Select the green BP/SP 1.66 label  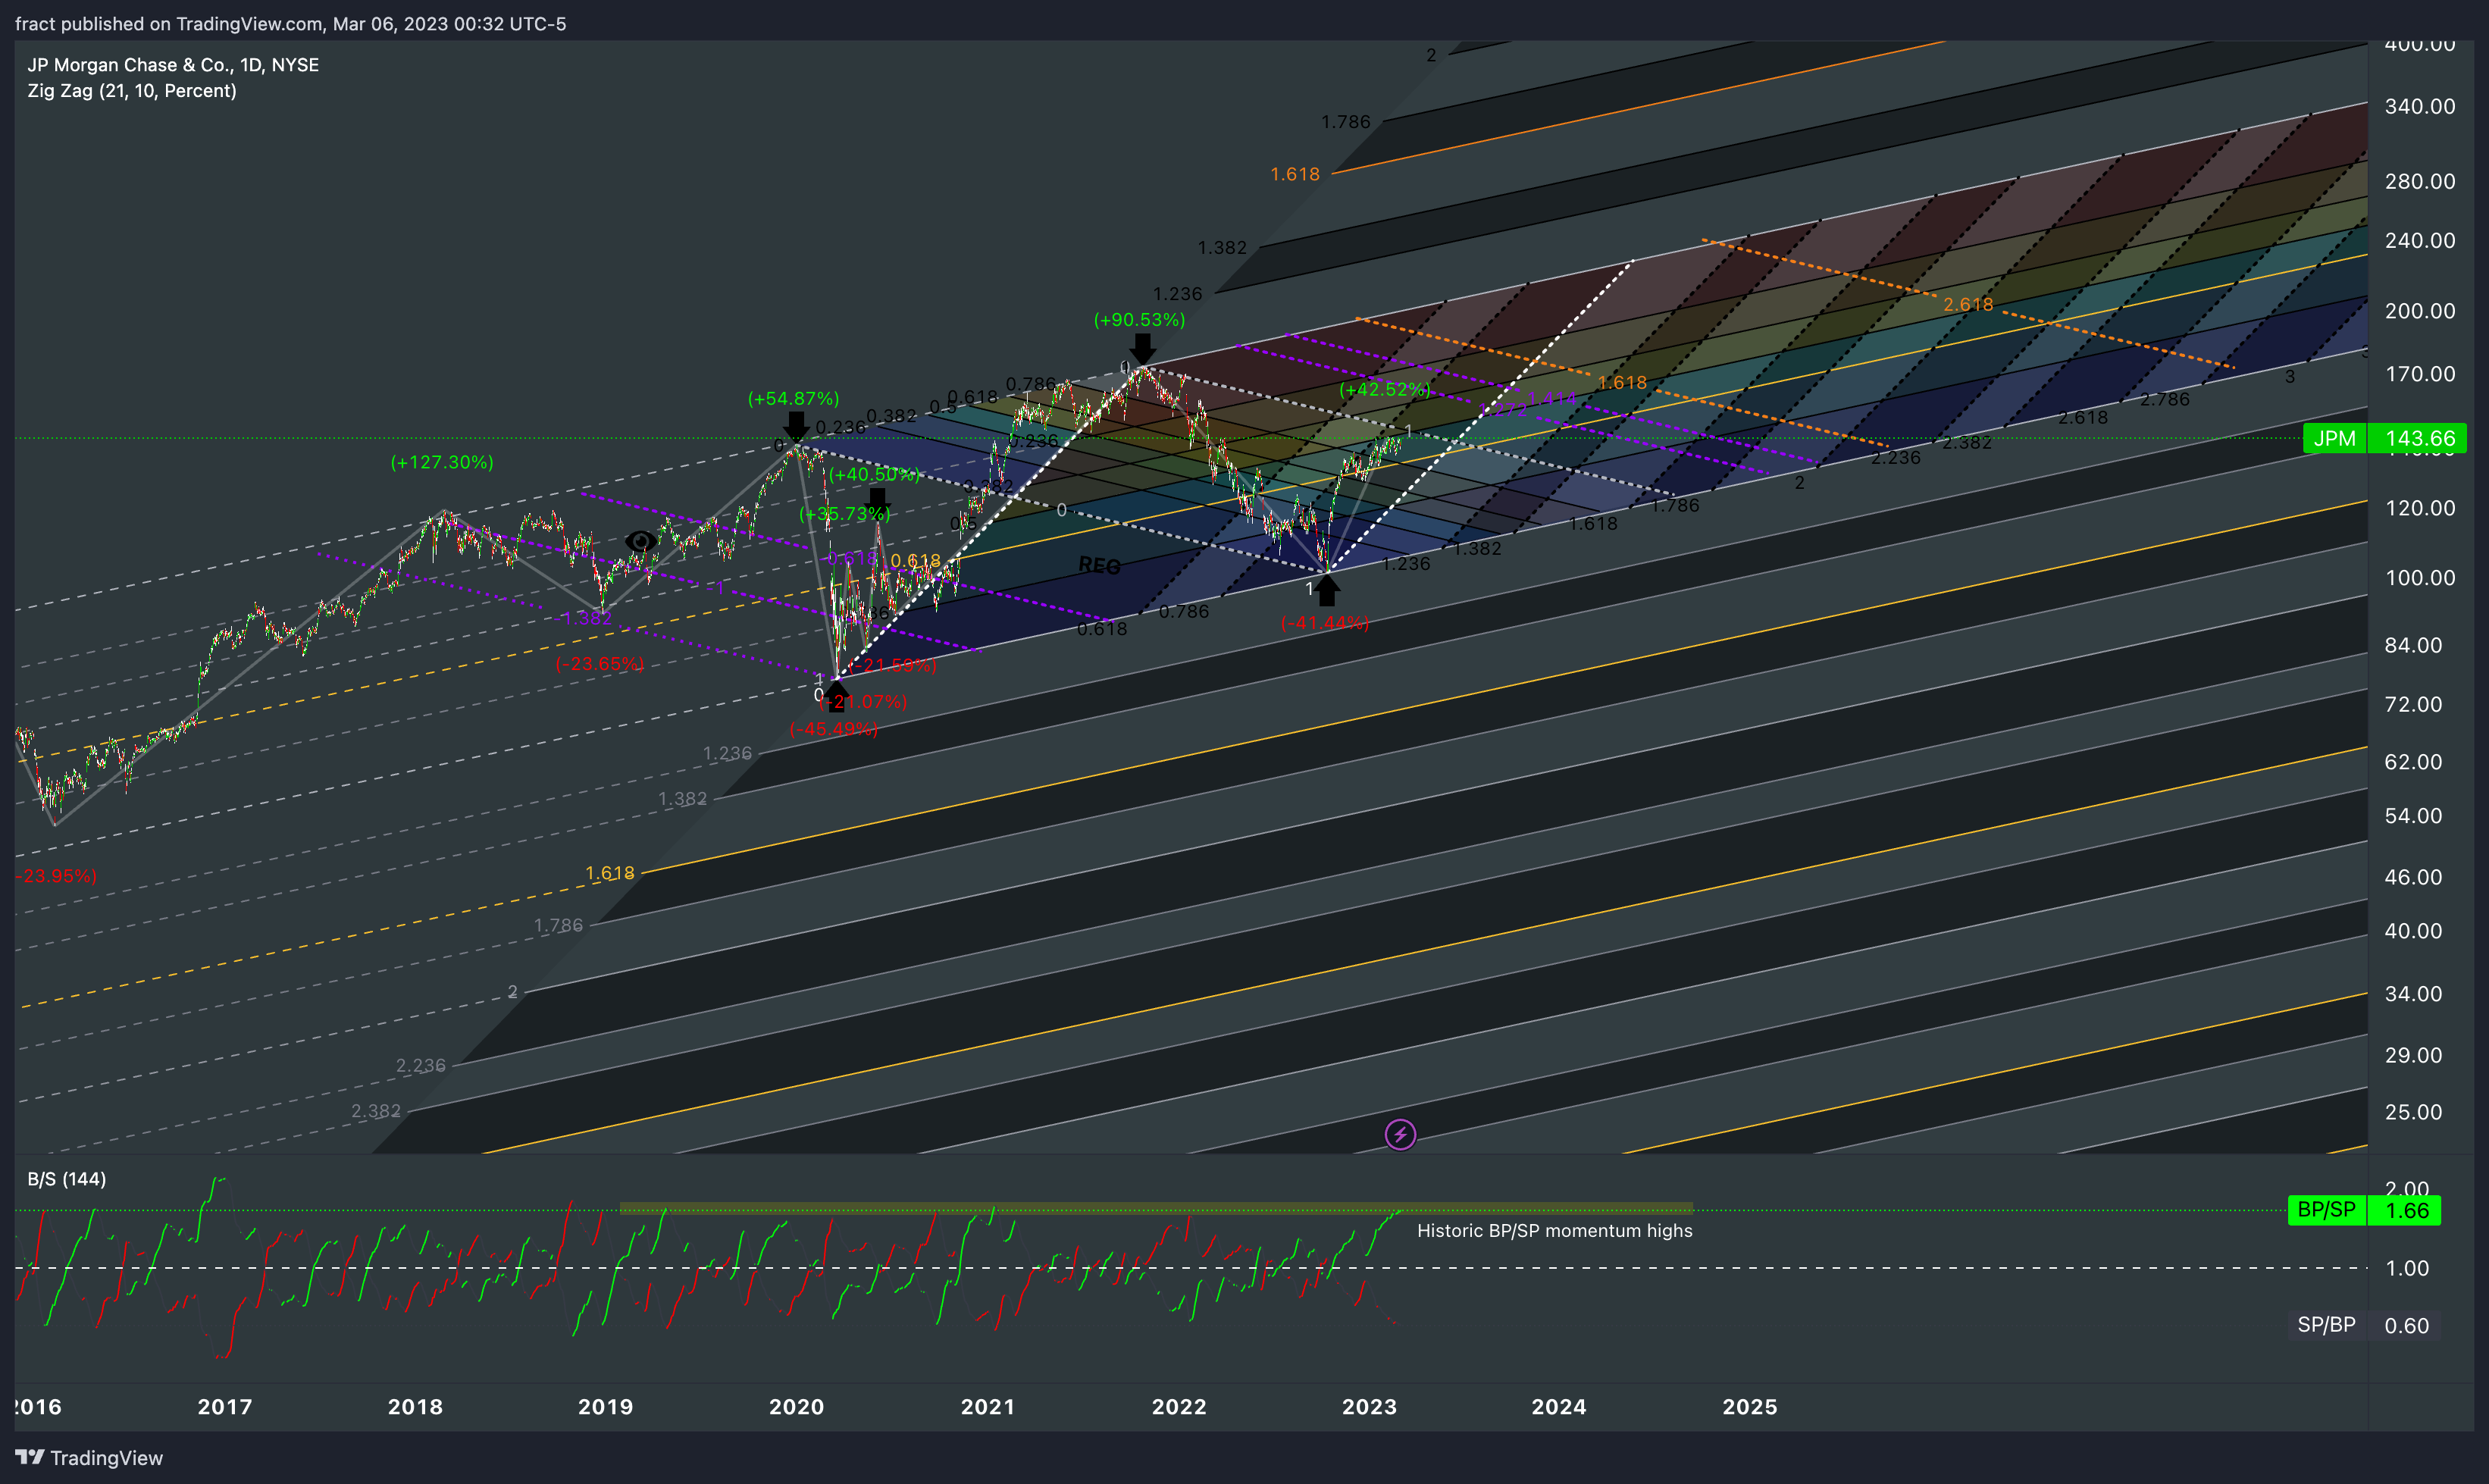pyautogui.click(x=2364, y=1210)
